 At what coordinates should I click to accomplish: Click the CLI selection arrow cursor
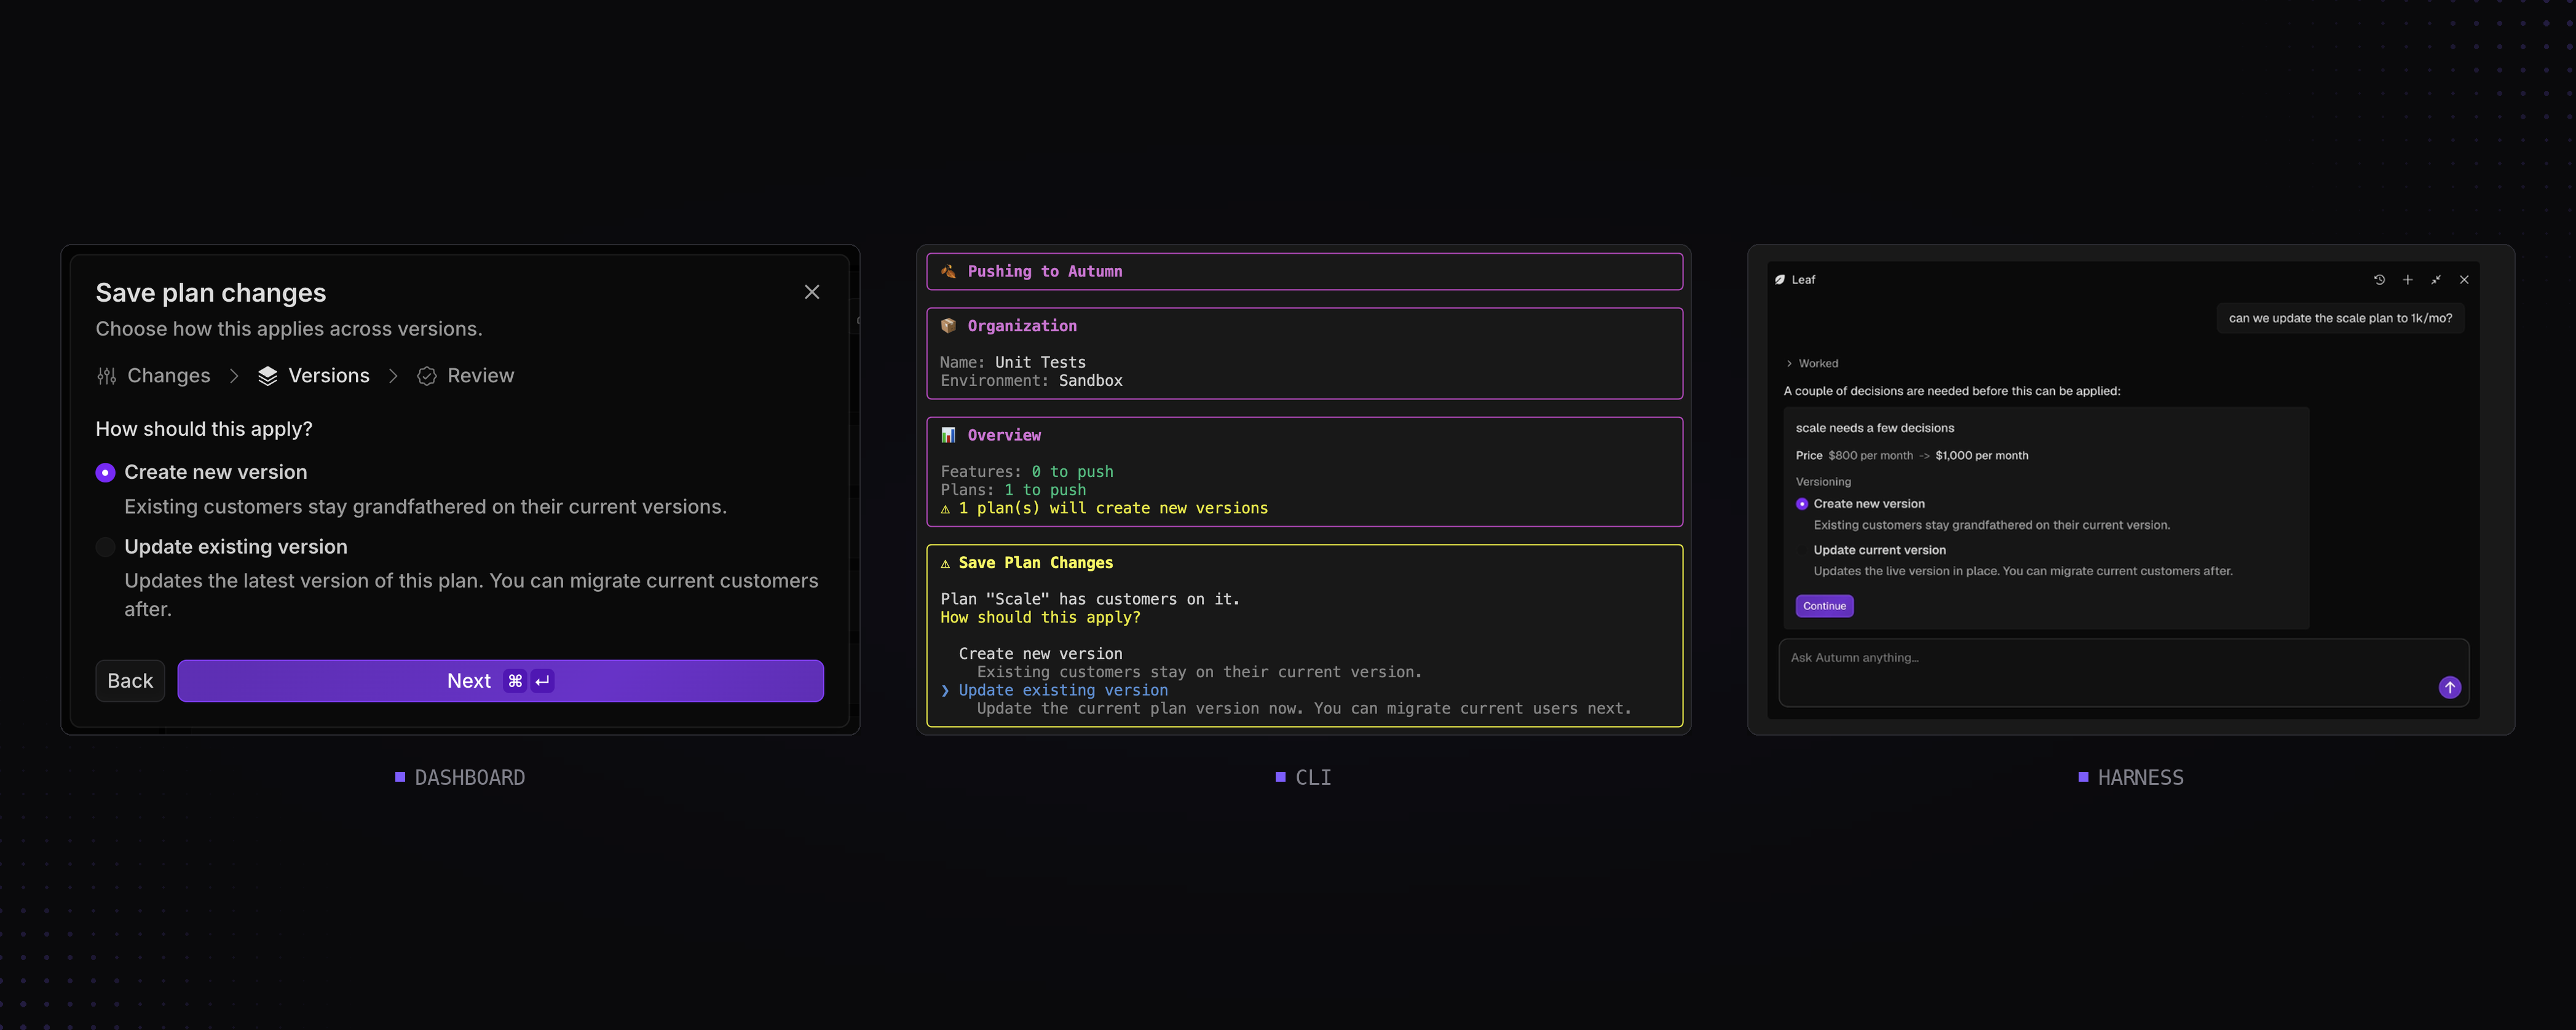[x=945, y=690]
